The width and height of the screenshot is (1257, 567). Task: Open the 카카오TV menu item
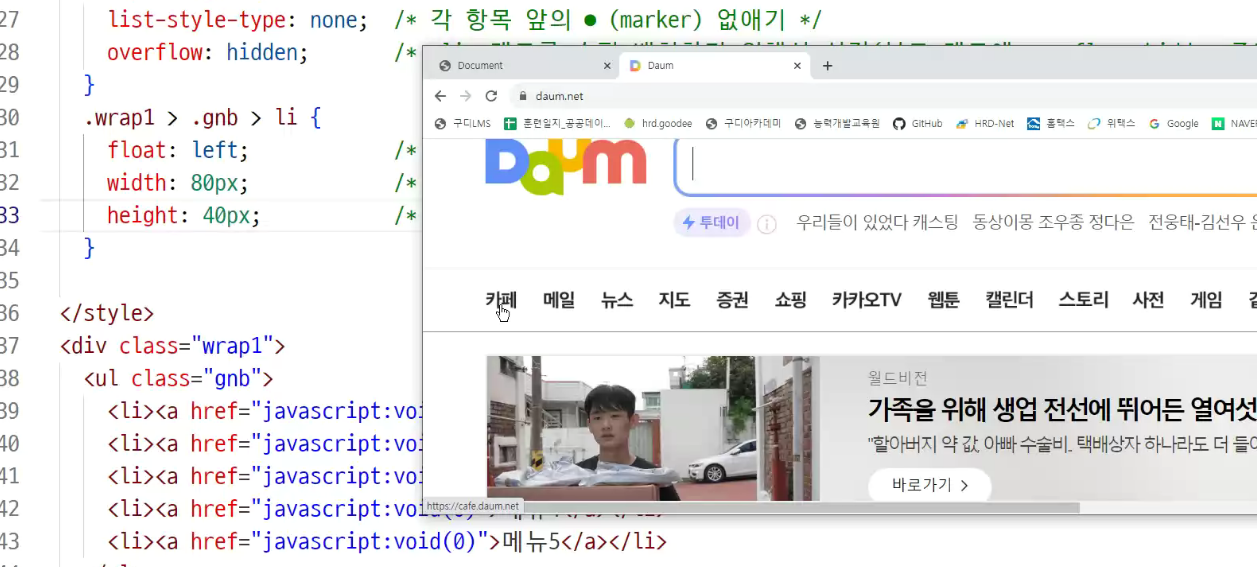point(867,300)
